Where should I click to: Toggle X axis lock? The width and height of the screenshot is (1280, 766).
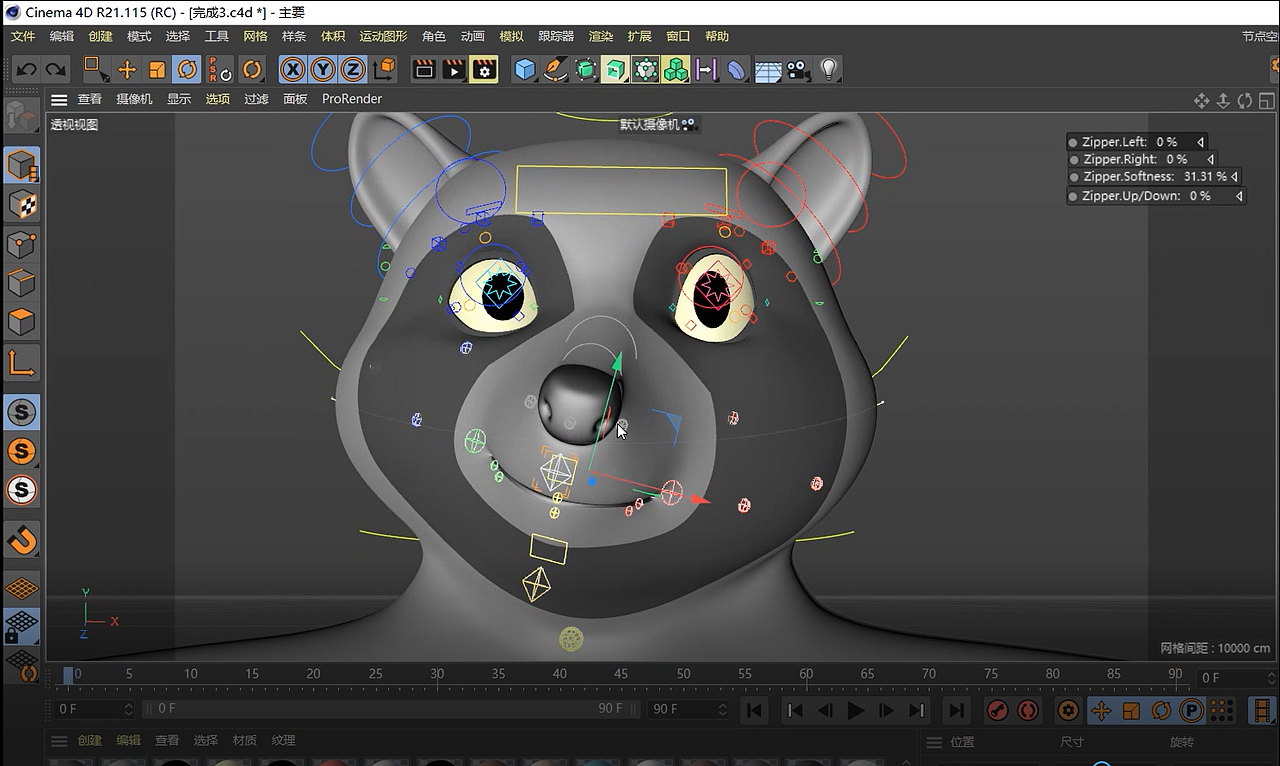292,69
